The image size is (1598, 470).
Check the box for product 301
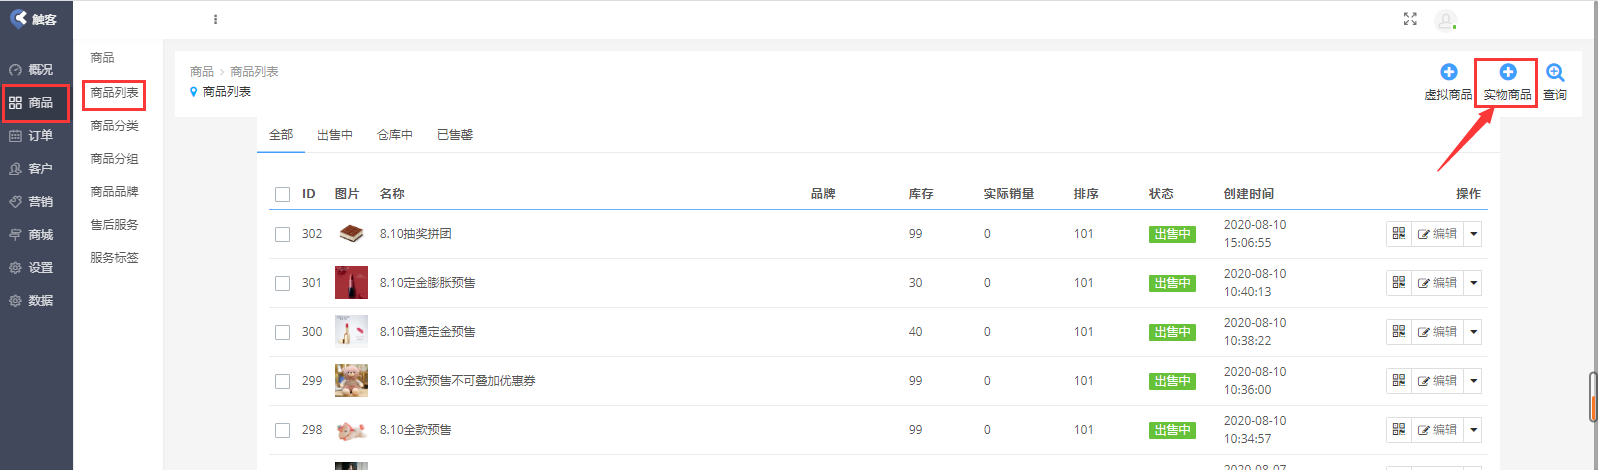282,283
